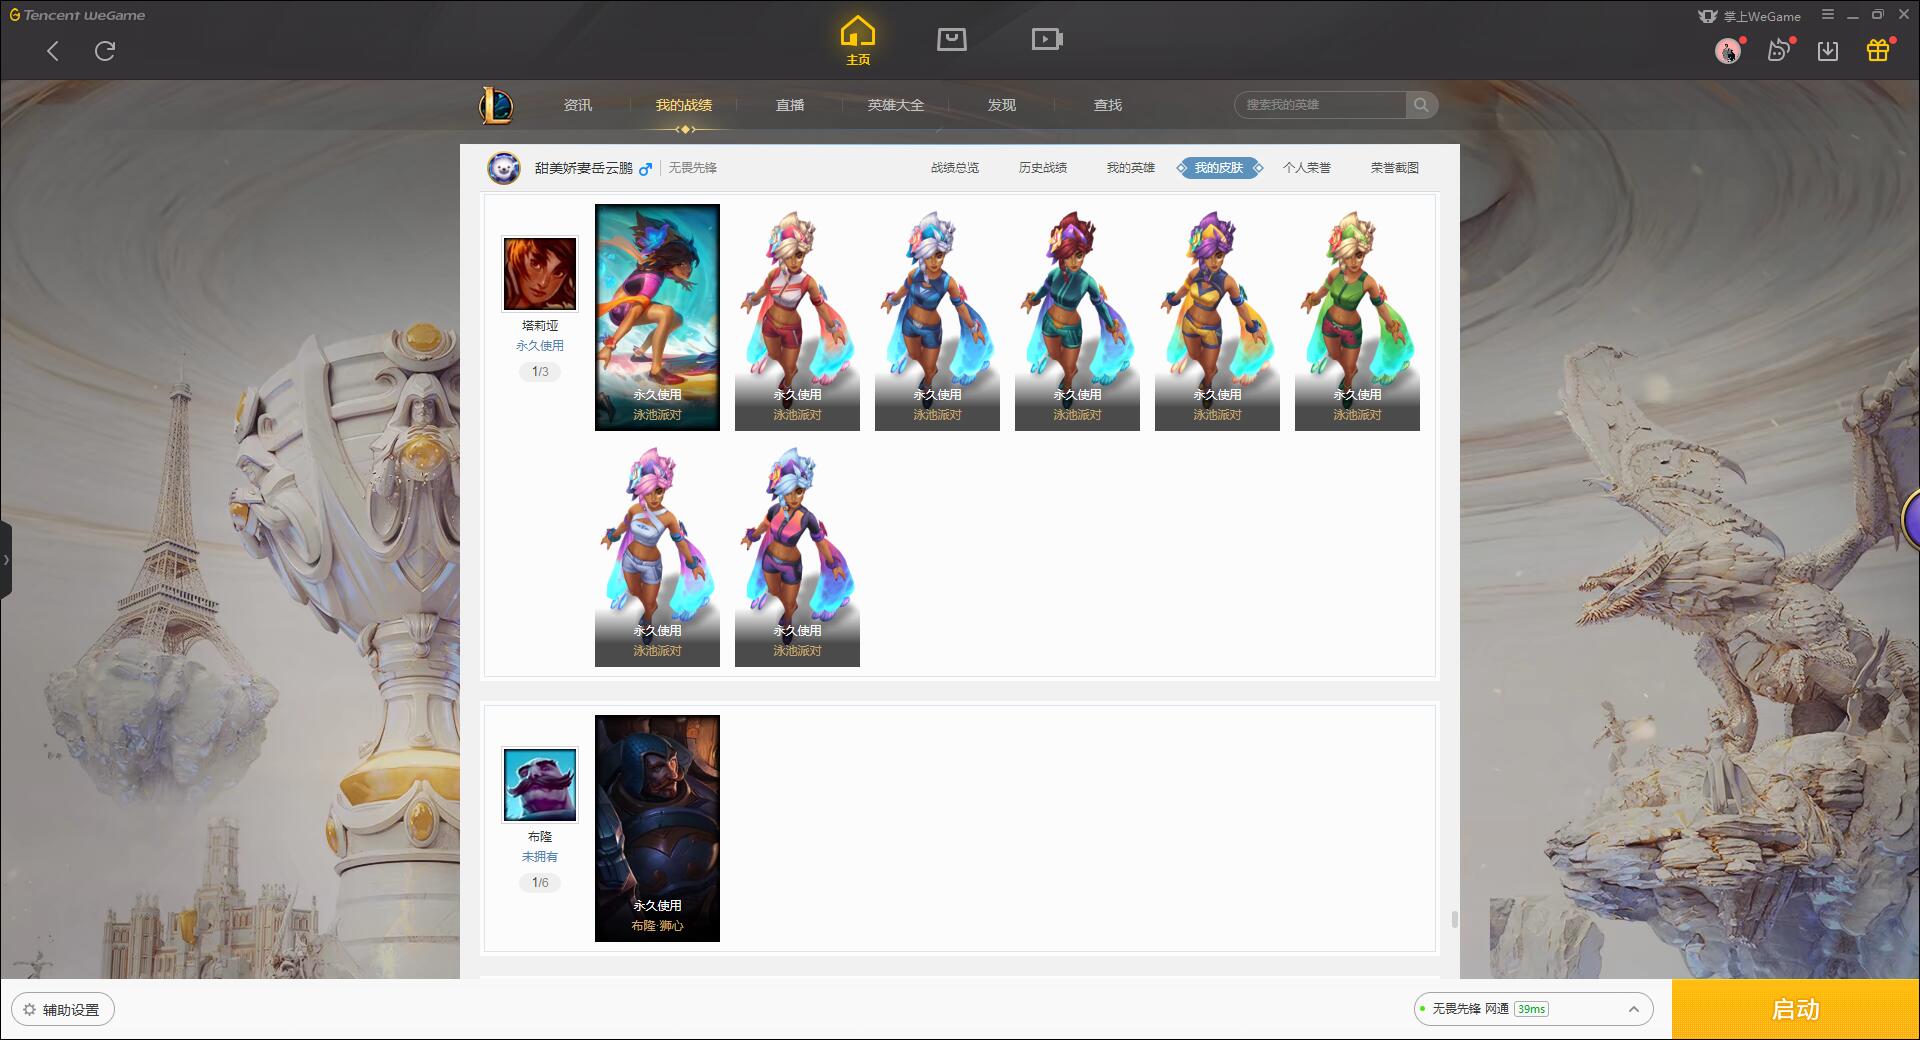The image size is (1920, 1040).
Task: Select green Taliyah chroma skin
Action: coord(1357,318)
